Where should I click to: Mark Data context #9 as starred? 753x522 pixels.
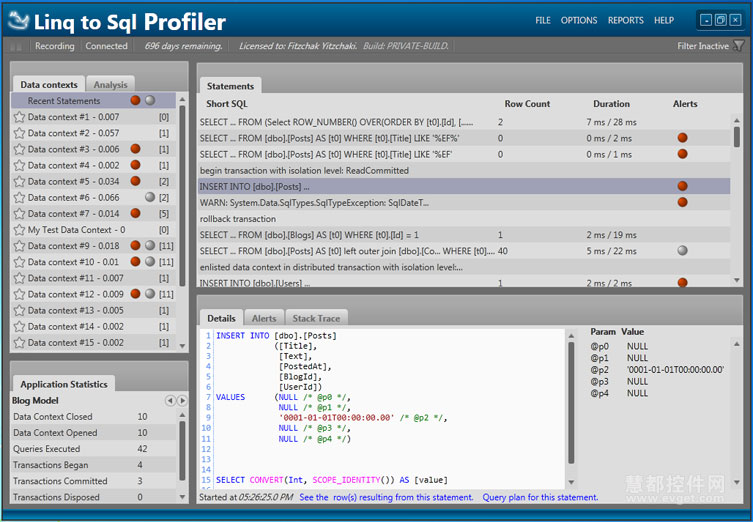(x=19, y=246)
